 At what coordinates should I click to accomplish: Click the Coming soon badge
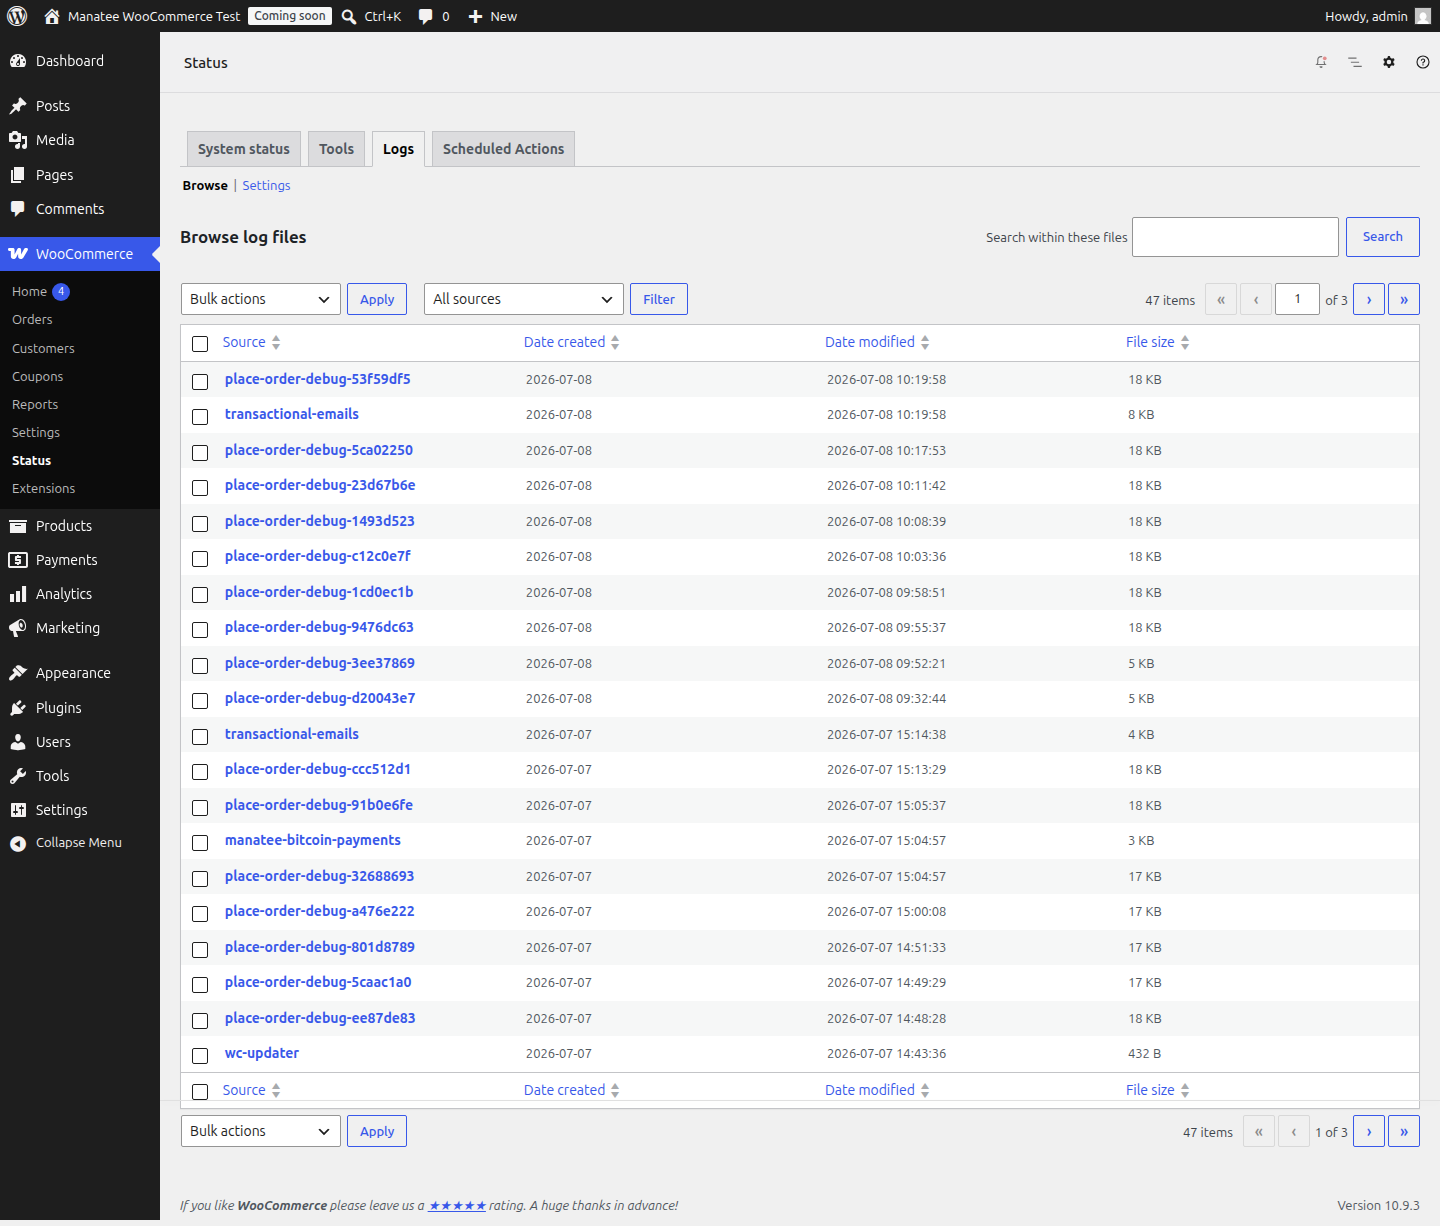click(290, 16)
